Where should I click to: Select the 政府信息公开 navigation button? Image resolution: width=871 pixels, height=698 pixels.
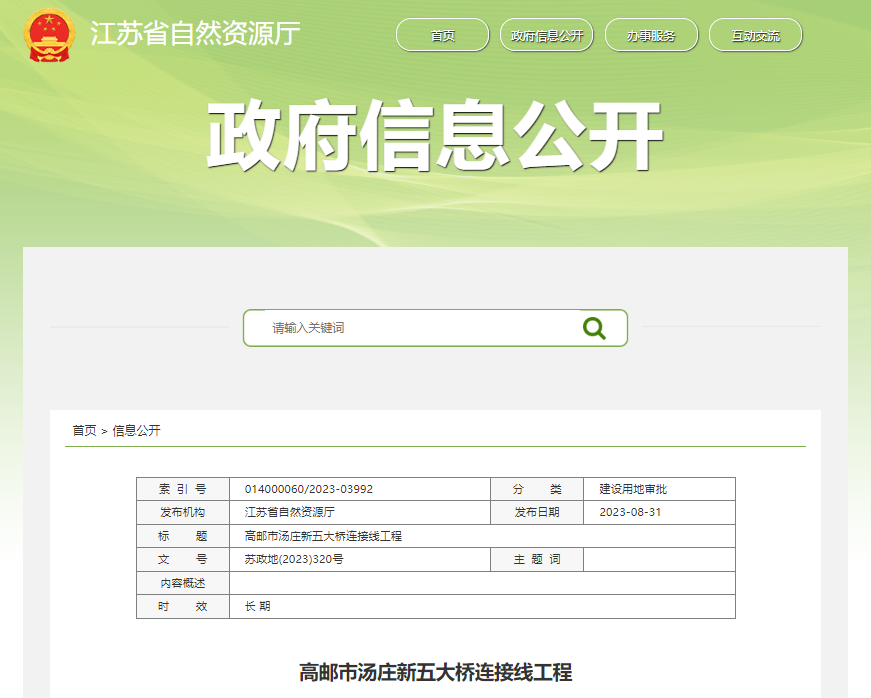[547, 36]
